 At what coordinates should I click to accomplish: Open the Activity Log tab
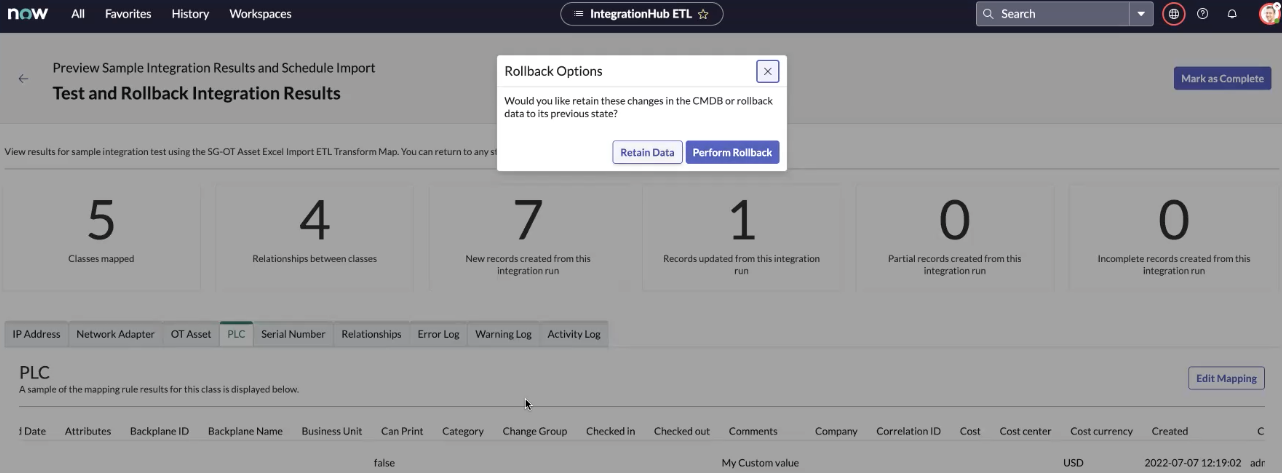coord(574,334)
